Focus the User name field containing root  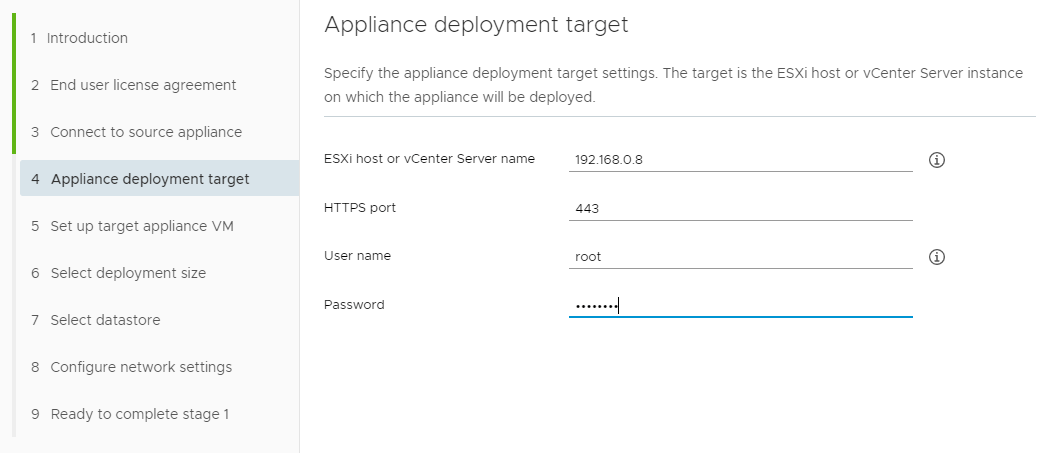(740, 256)
